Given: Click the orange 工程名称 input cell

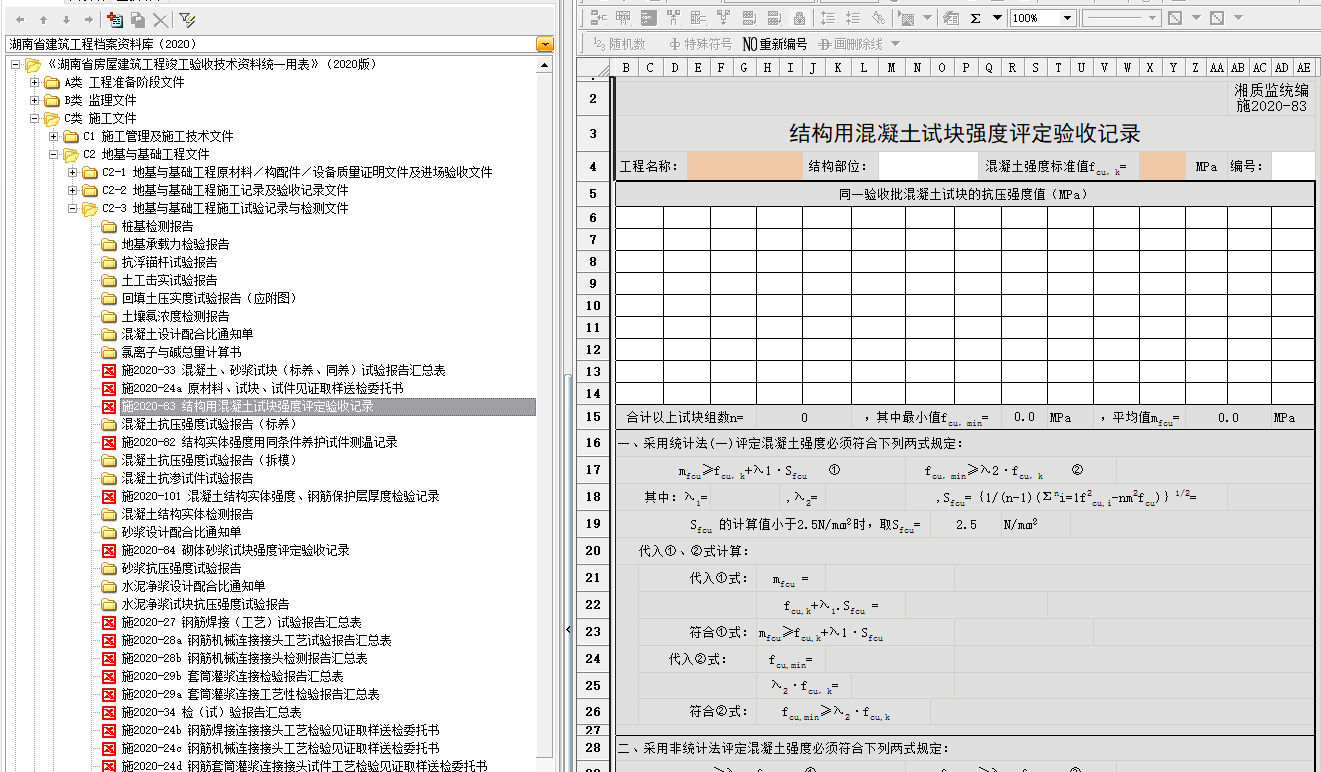Looking at the screenshot, I should click(744, 167).
